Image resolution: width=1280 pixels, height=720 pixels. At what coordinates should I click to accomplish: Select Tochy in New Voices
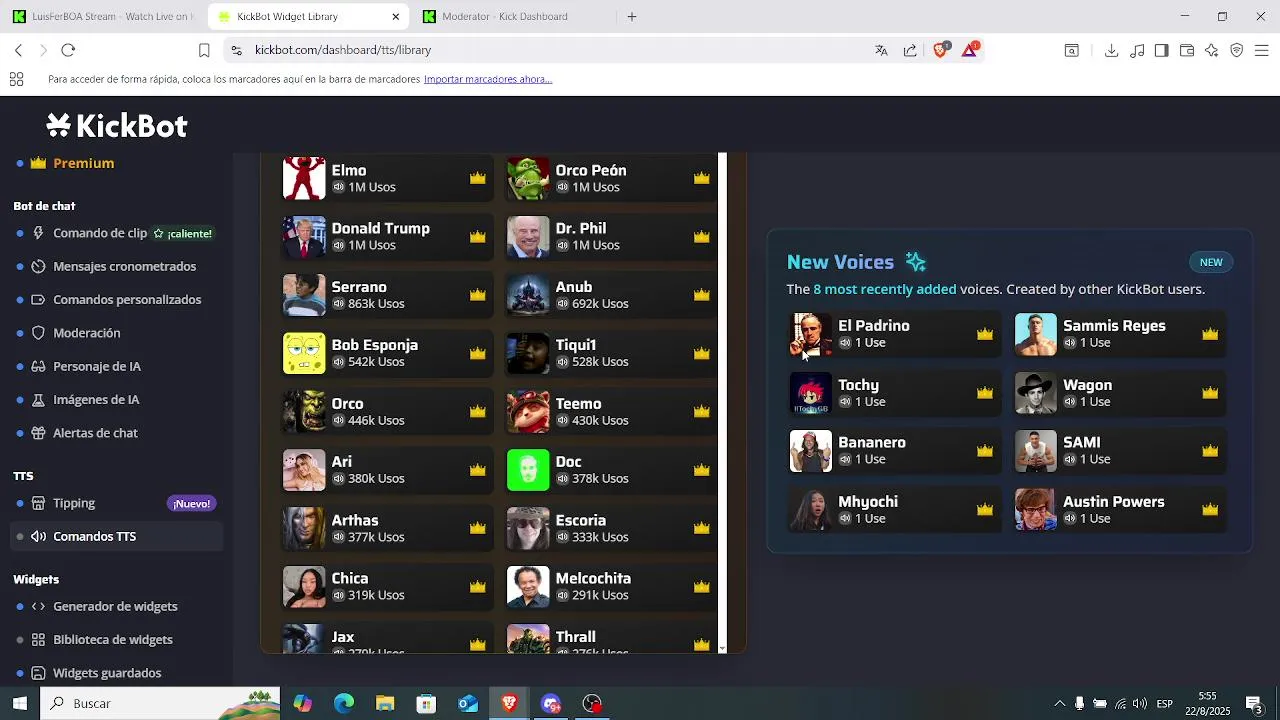click(894, 393)
